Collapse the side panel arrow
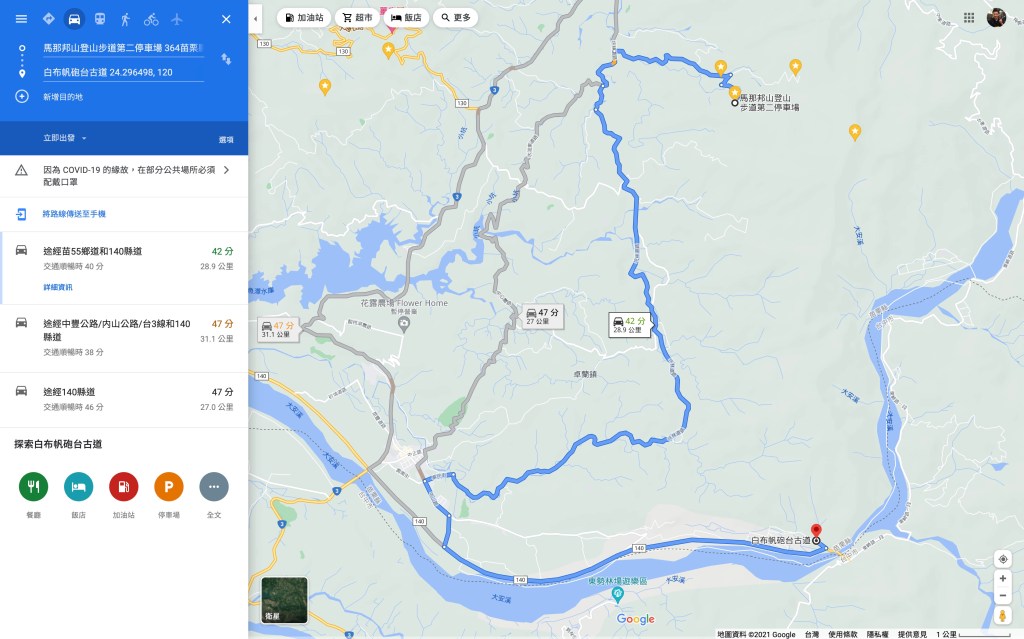This screenshot has height=639, width=1024. [255, 19]
